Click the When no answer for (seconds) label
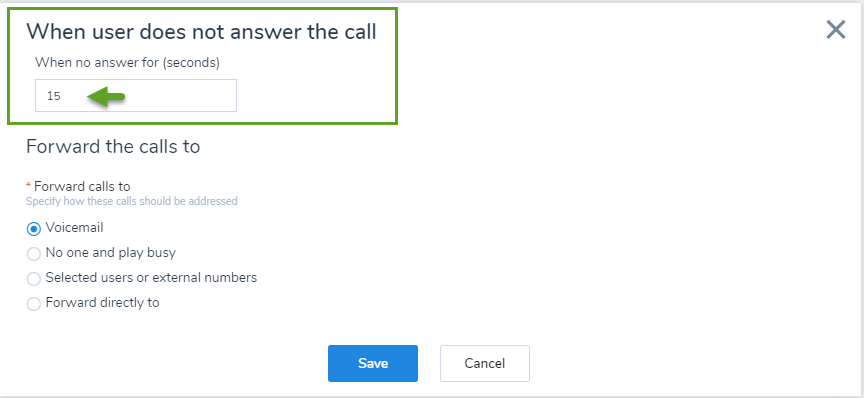864x398 pixels. [127, 63]
